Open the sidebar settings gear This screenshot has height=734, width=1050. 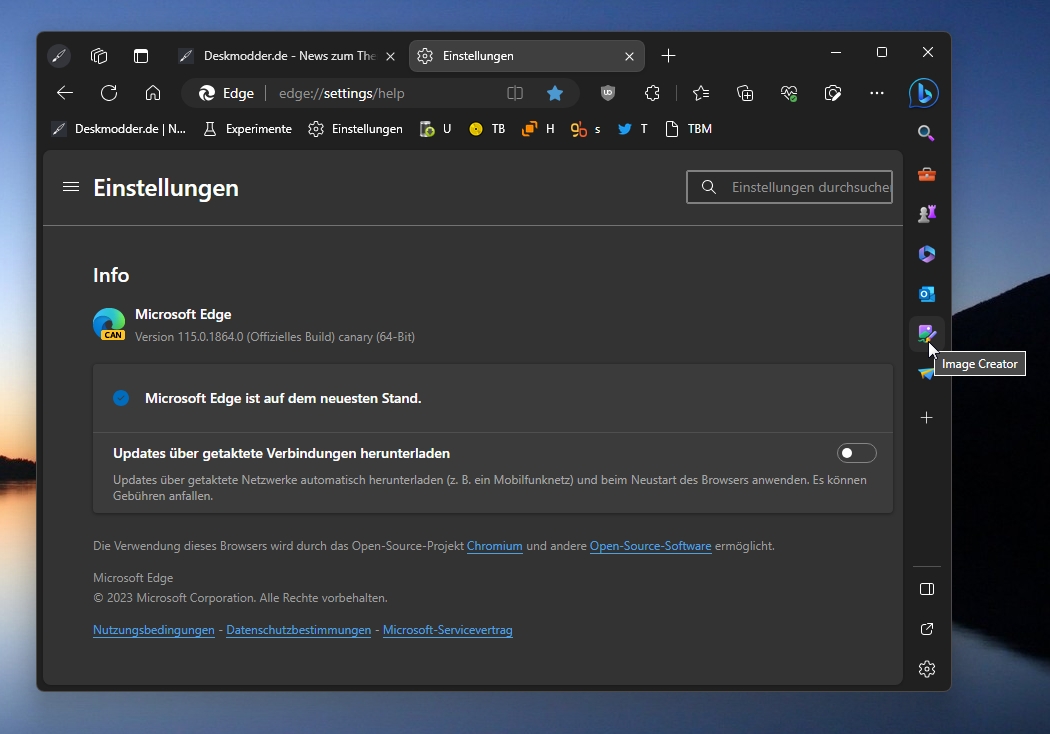[926, 669]
